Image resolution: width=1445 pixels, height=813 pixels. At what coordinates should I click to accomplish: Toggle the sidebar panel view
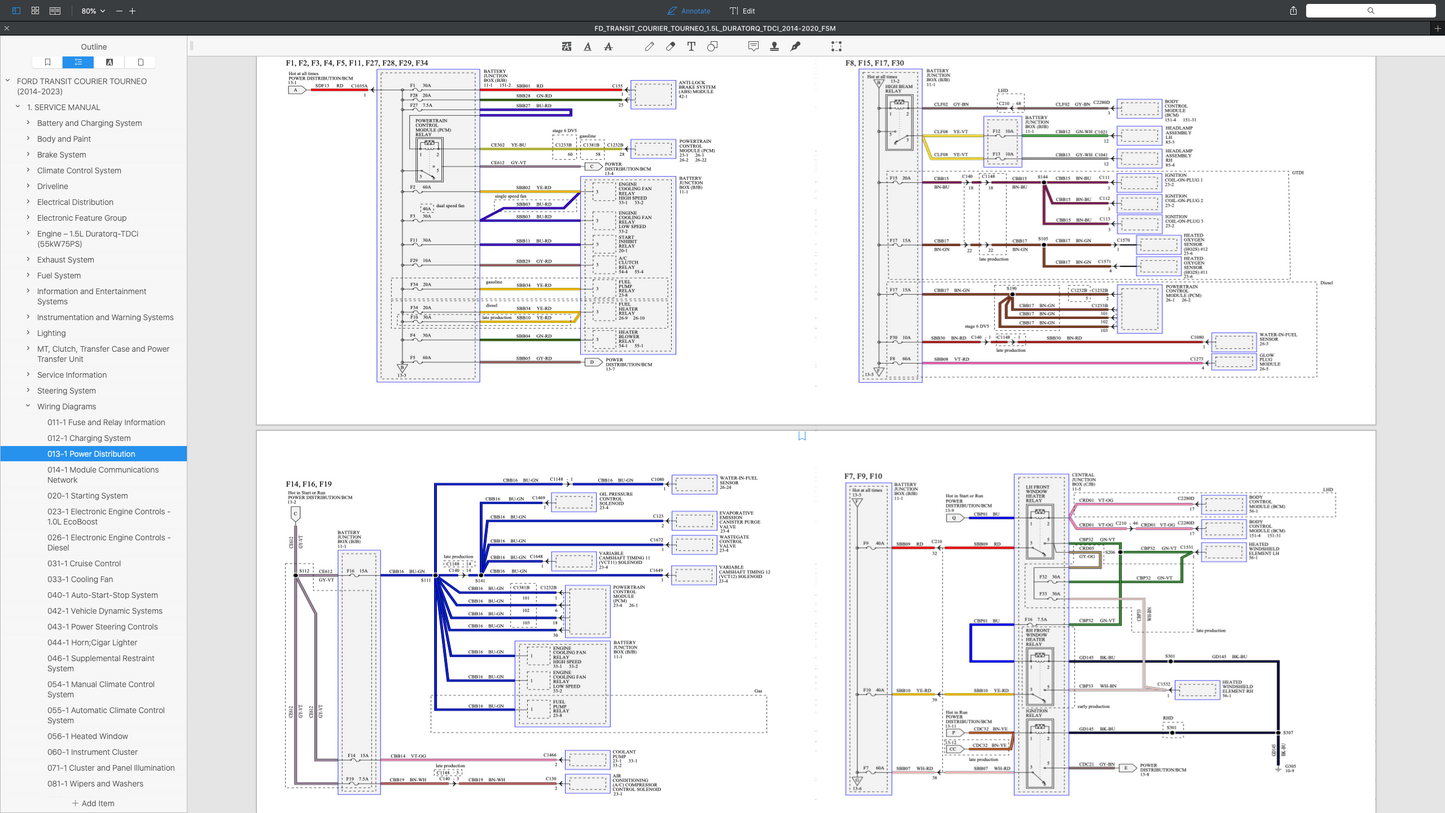16,10
